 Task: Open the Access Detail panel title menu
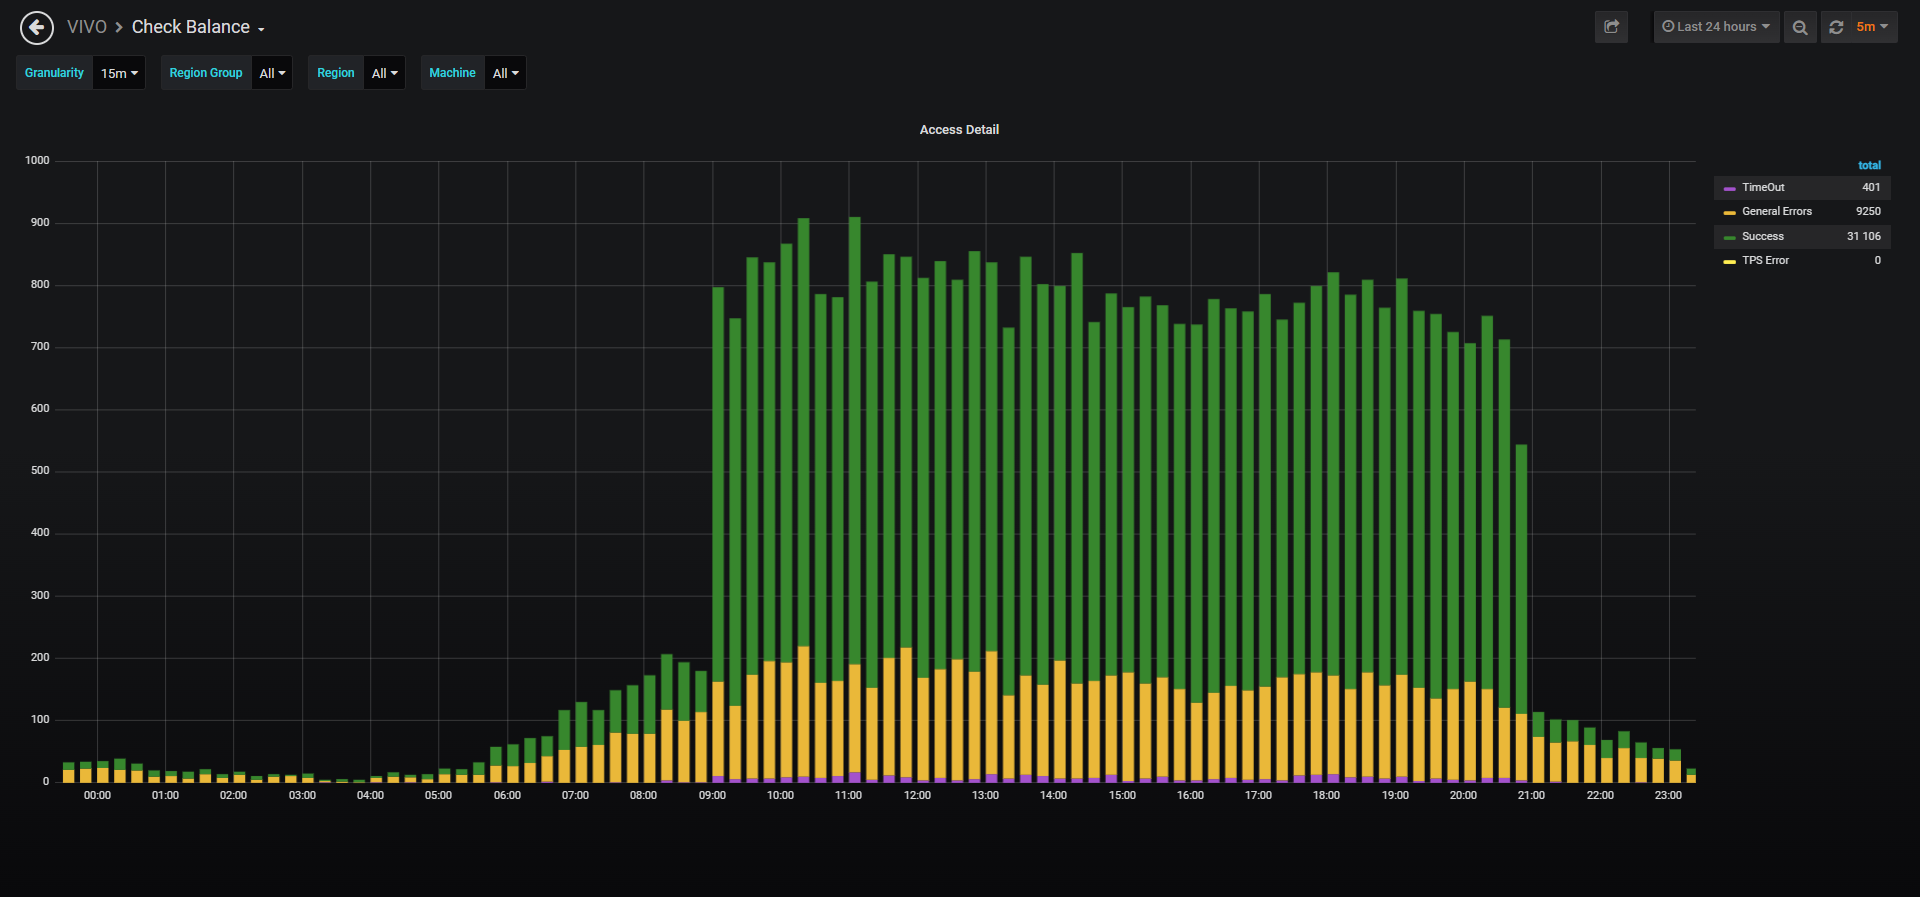pyautogui.click(x=959, y=130)
